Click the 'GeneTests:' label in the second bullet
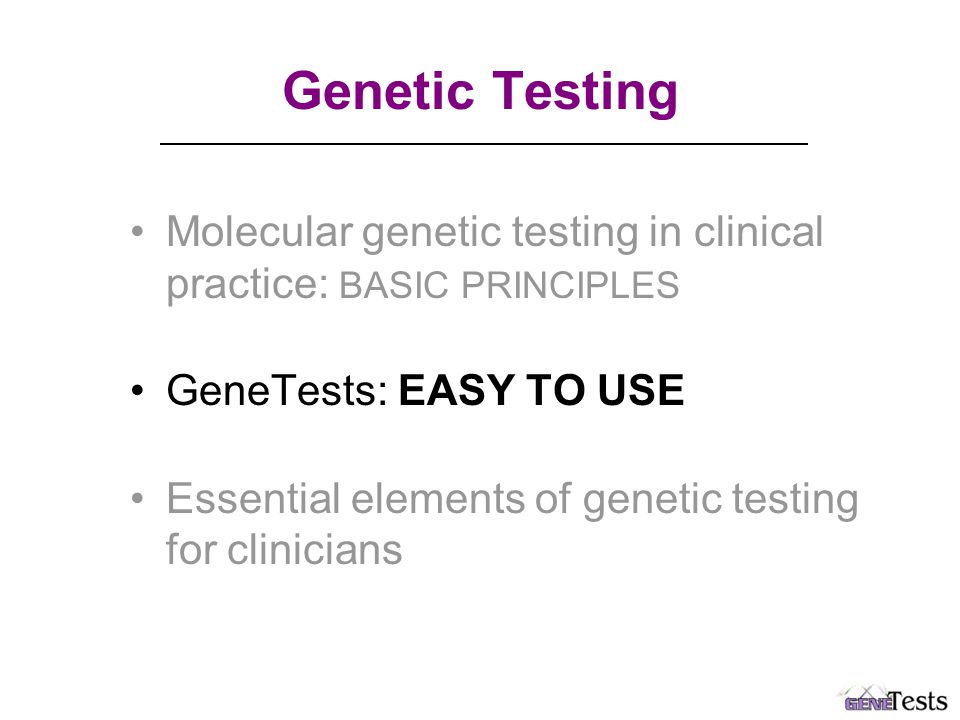 [x=277, y=390]
